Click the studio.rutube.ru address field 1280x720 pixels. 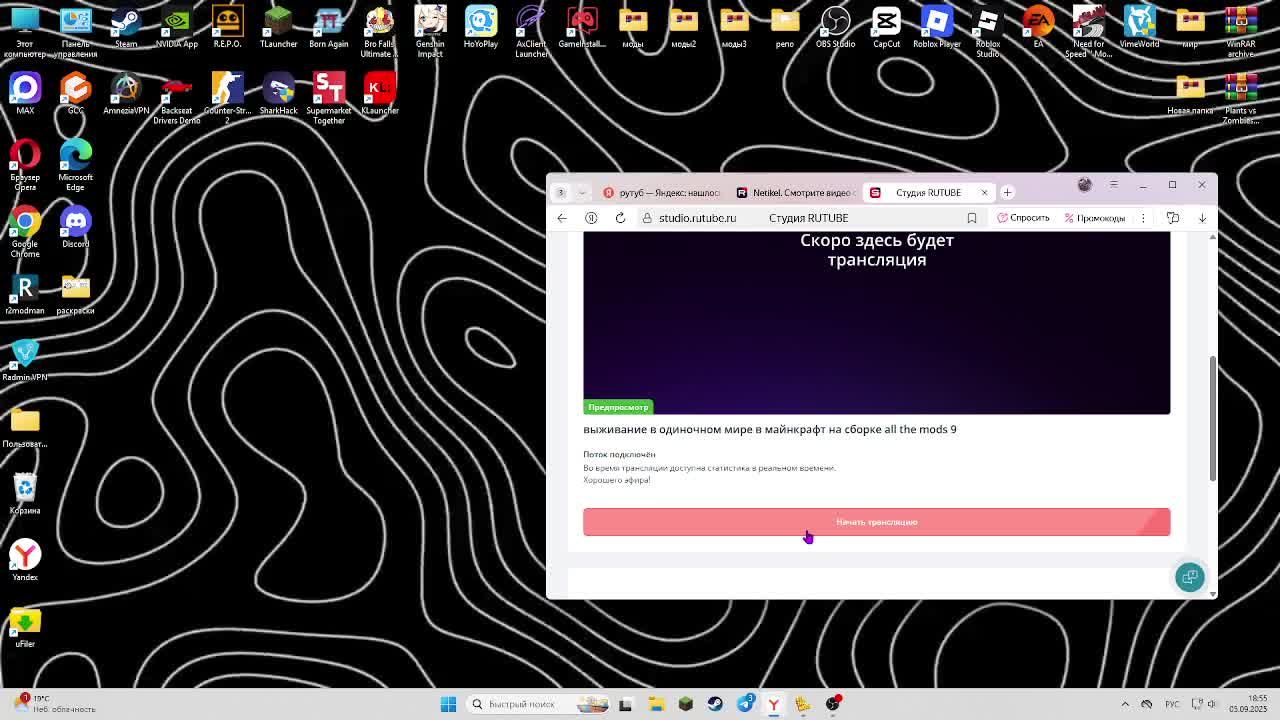click(697, 218)
